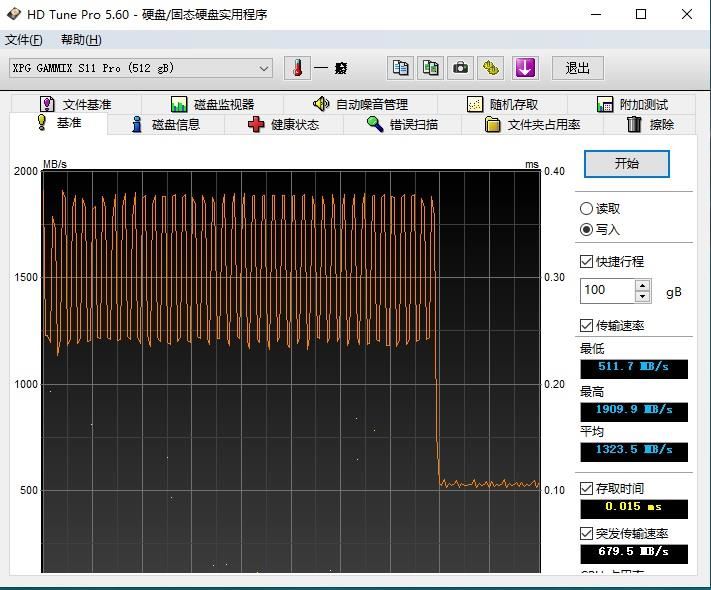Minimize the HD Tune Pro window
The height and width of the screenshot is (590, 711).
click(x=596, y=15)
